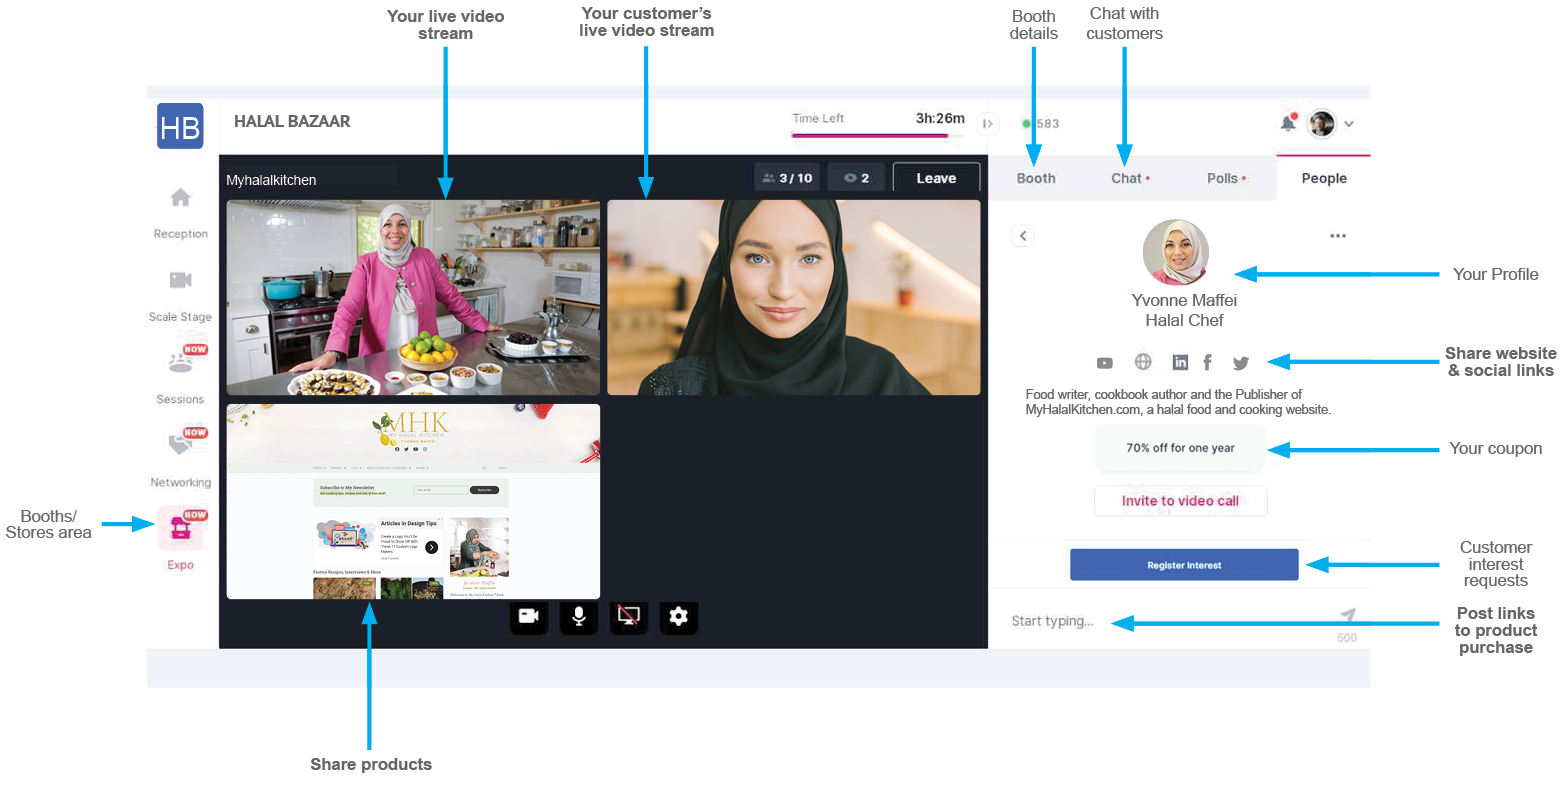Click the Register Interest button

1184,565
